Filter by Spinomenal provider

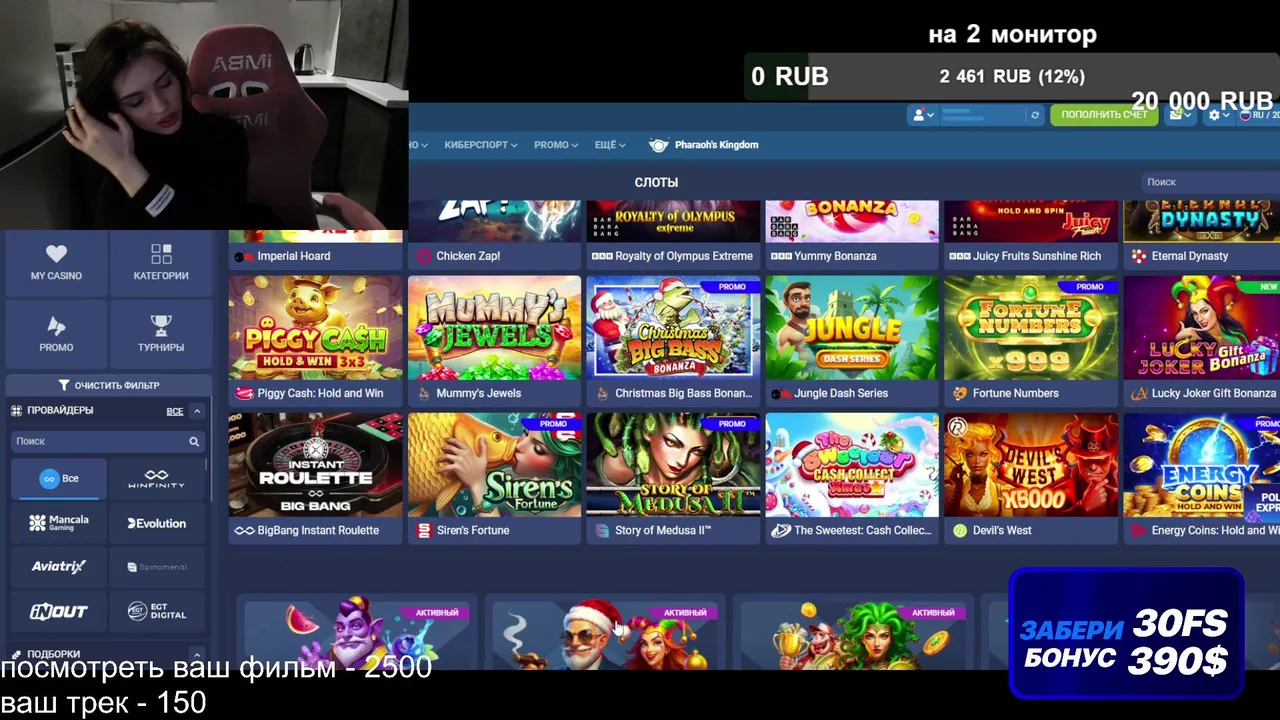[x=156, y=567]
